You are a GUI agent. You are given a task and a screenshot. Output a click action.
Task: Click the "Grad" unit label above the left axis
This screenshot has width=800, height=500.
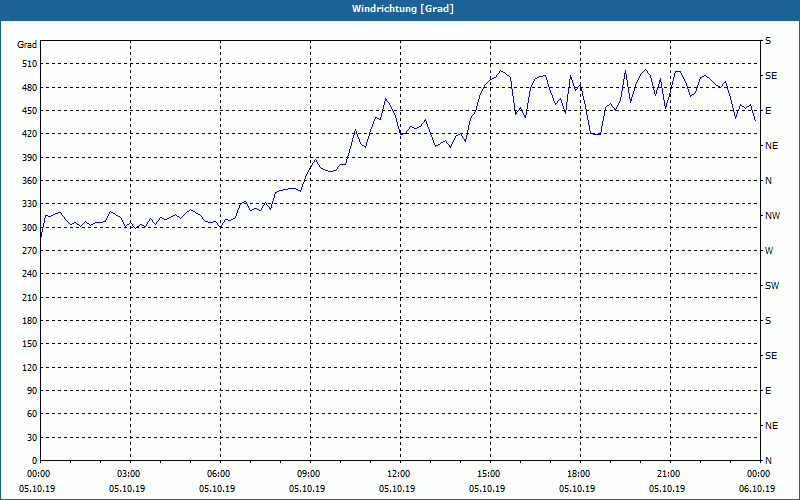(27, 45)
